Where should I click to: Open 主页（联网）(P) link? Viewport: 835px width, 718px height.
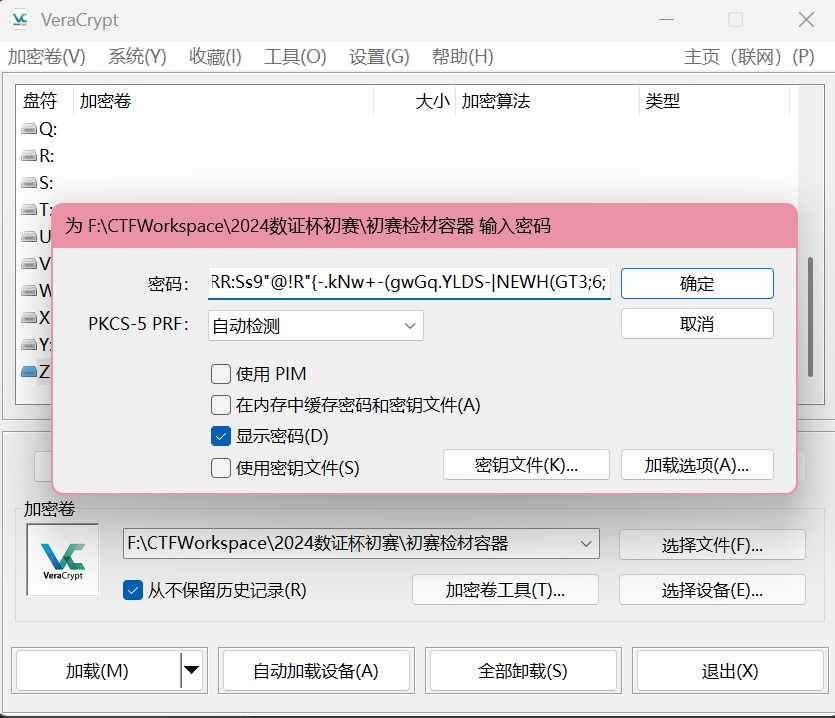[x=749, y=56]
